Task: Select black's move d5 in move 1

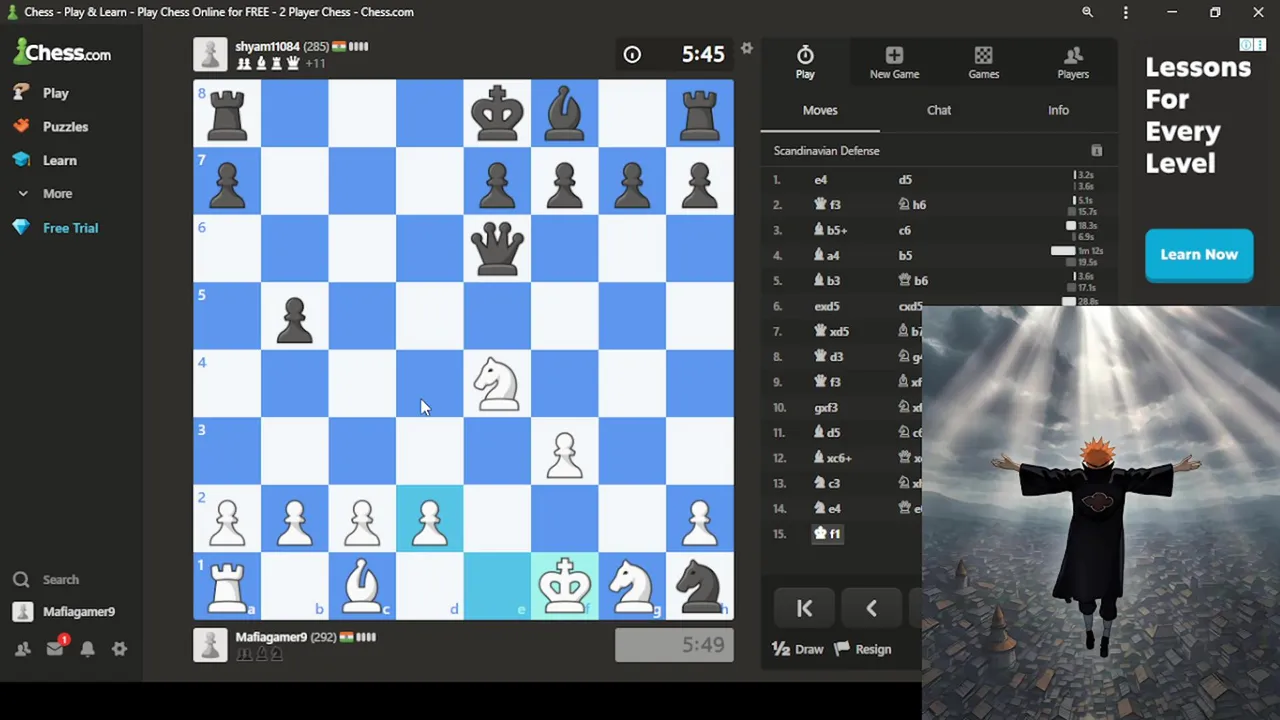Action: coord(905,180)
